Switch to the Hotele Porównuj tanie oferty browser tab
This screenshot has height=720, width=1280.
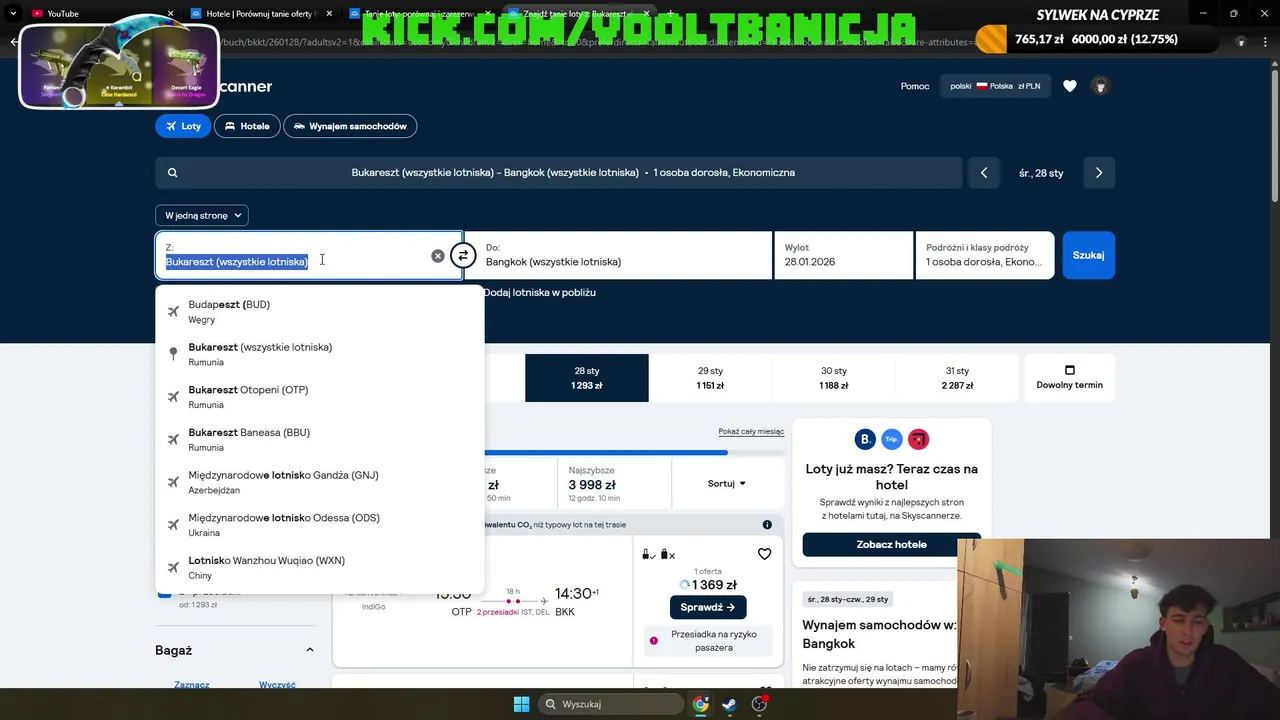[x=262, y=13]
